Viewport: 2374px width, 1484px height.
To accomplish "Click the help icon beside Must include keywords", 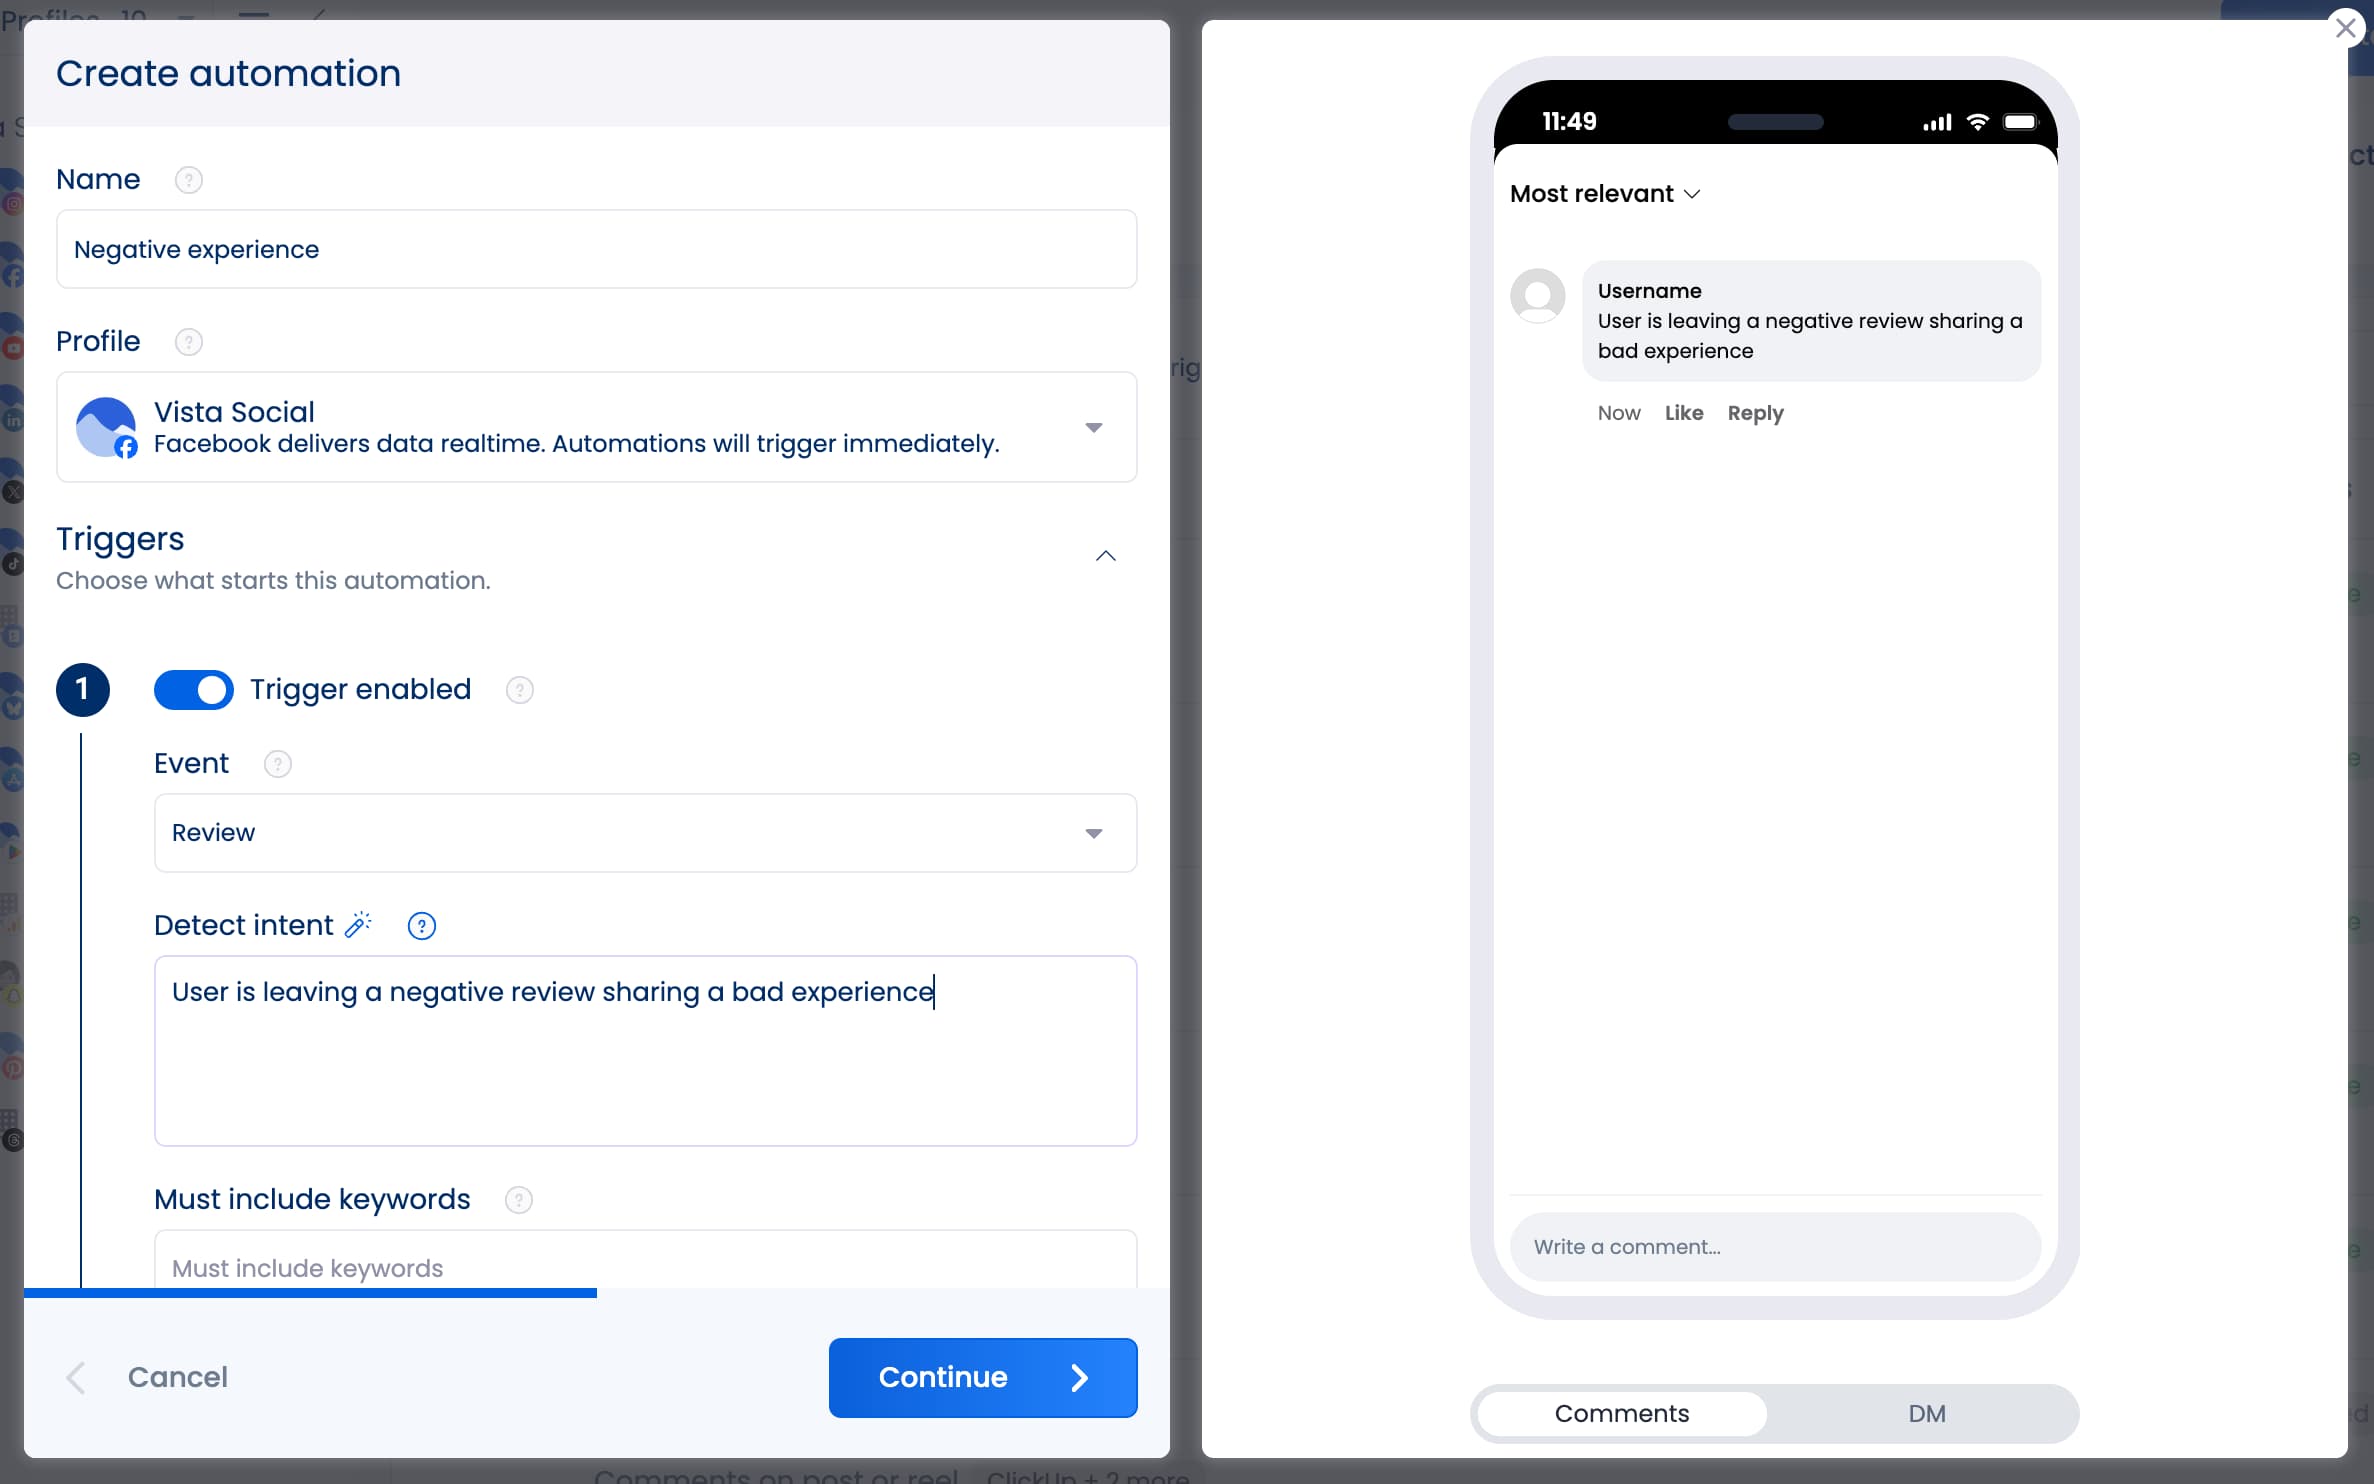I will coord(519,1199).
